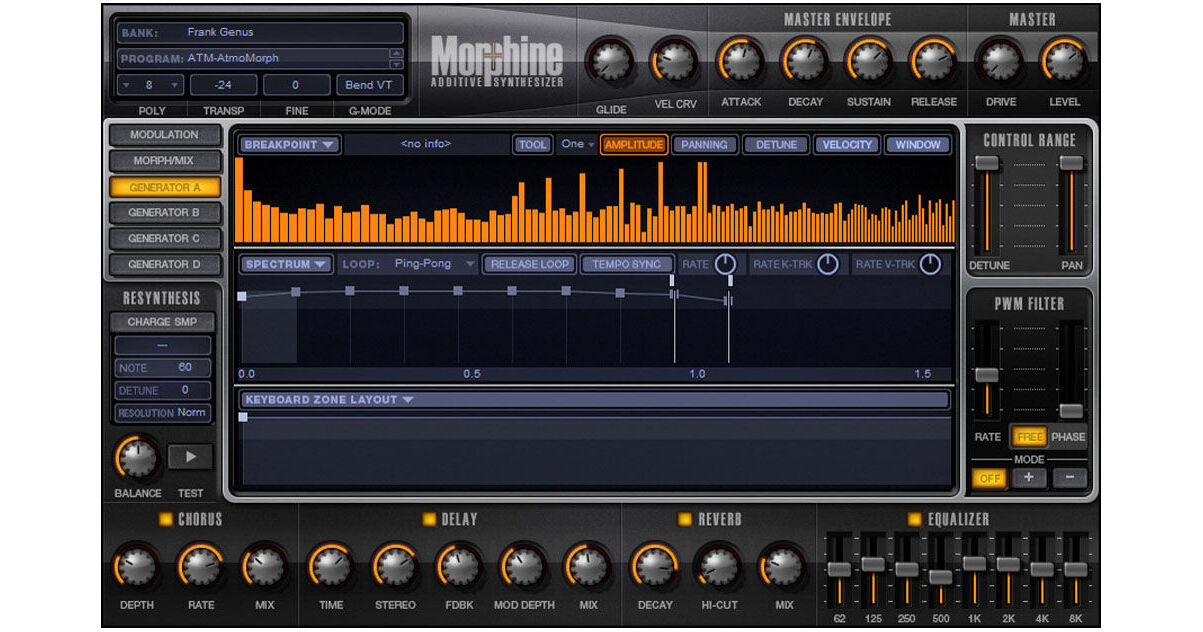
Task: Click the Delay Fdbk knob
Action: 459,566
